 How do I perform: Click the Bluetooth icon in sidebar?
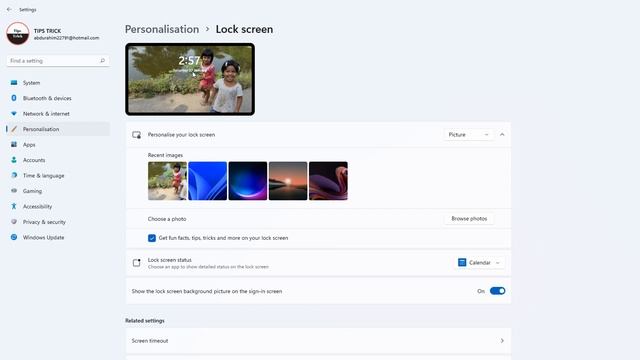click(14, 98)
